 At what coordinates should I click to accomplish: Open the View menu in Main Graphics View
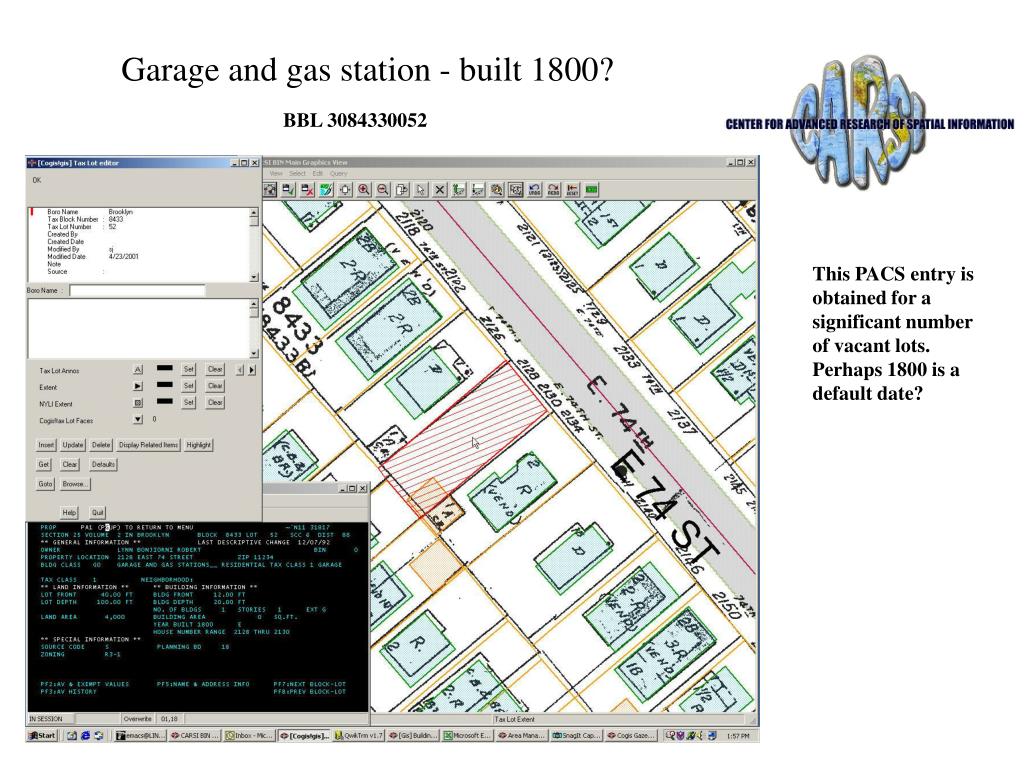point(276,174)
